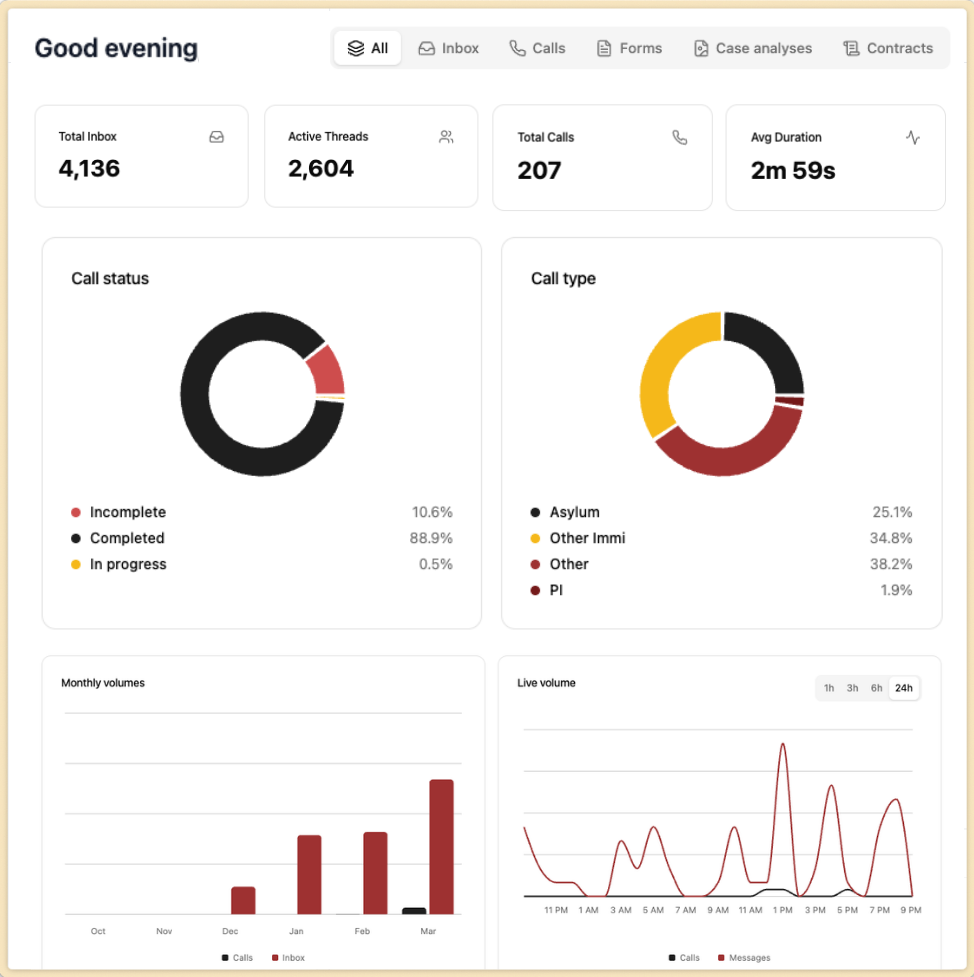The image size is (974, 977).
Task: Choose the 6h live volume range
Action: (x=876, y=688)
